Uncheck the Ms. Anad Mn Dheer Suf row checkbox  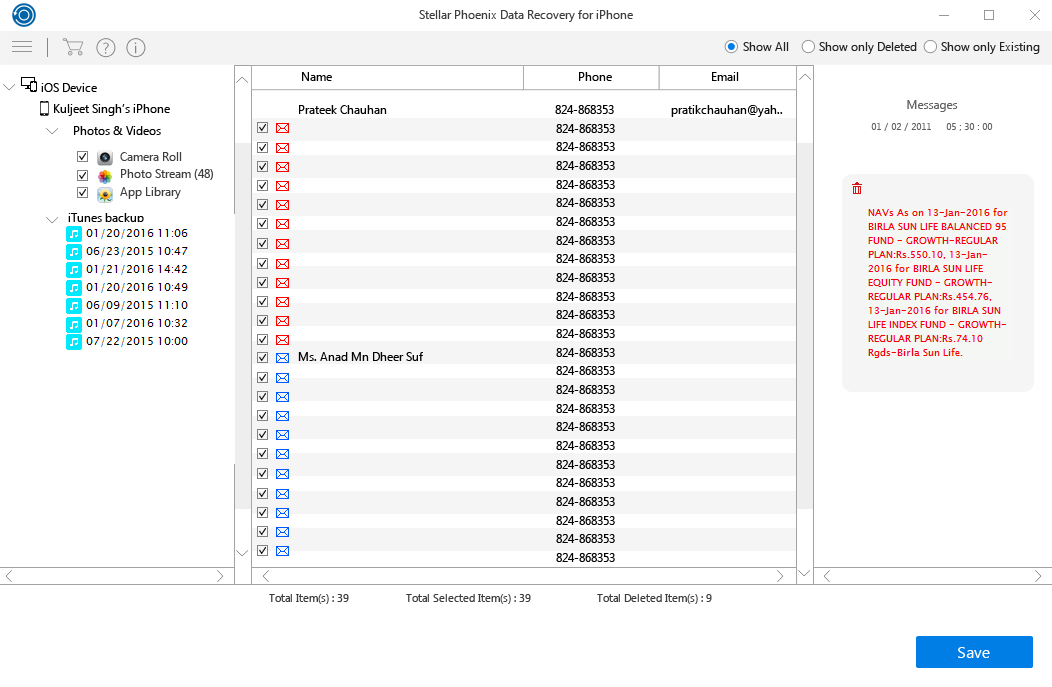click(262, 358)
